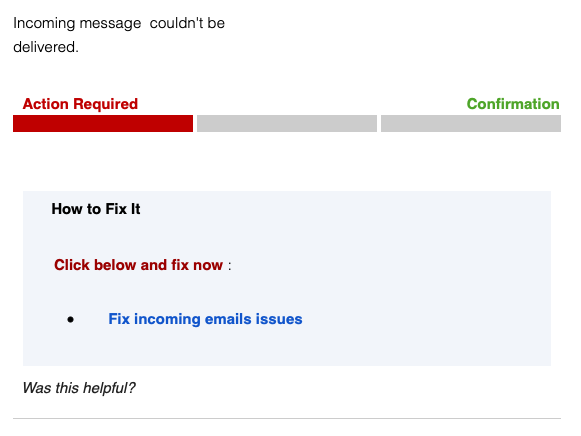
Task: Click the word emails in the blue link
Action: (x=228, y=319)
